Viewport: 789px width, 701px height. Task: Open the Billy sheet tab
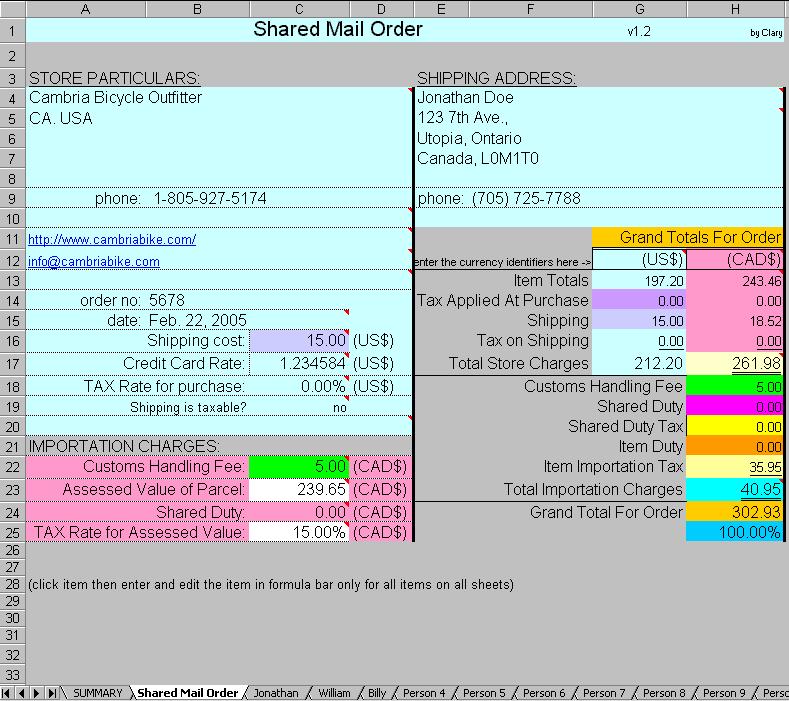point(377,693)
